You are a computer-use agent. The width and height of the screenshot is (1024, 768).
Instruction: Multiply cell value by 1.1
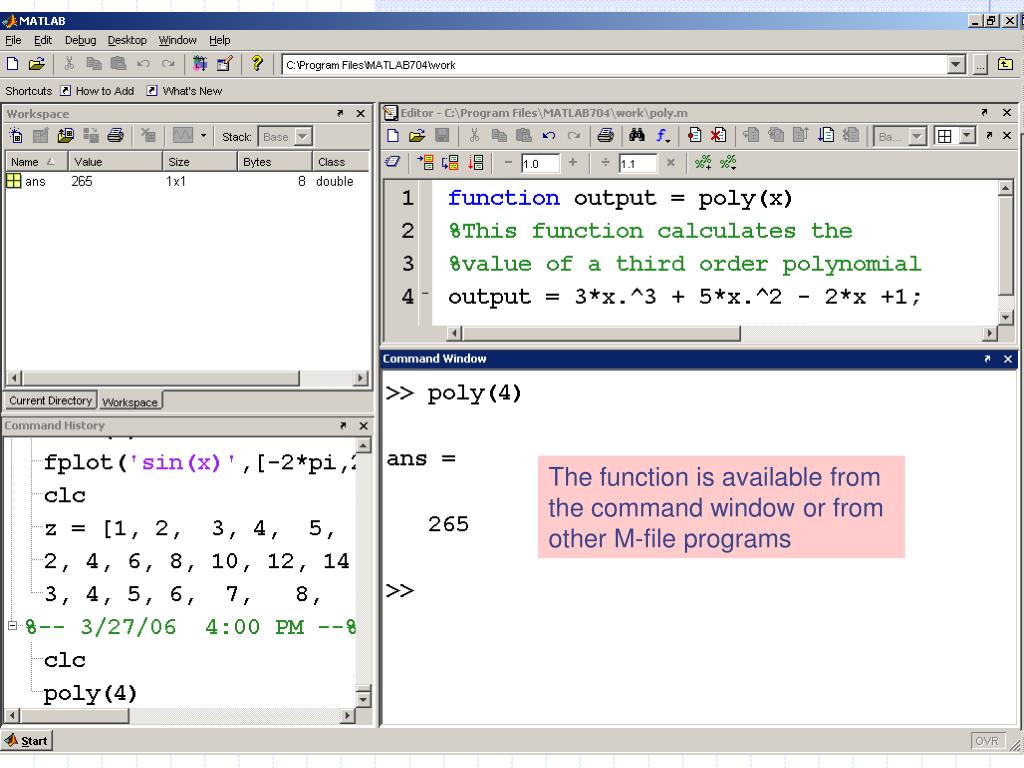[670, 163]
